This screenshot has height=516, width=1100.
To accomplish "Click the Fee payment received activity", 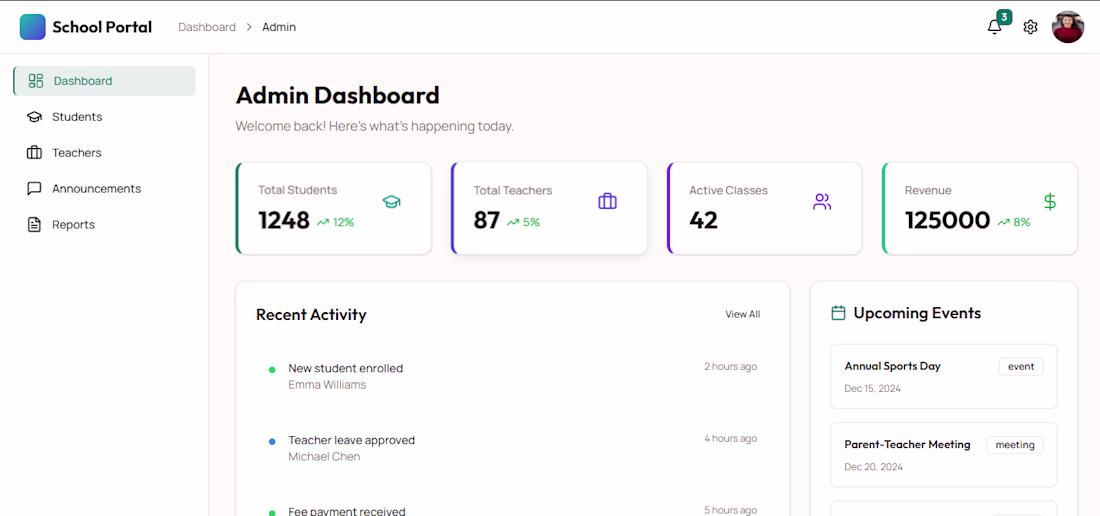I will coord(347,511).
